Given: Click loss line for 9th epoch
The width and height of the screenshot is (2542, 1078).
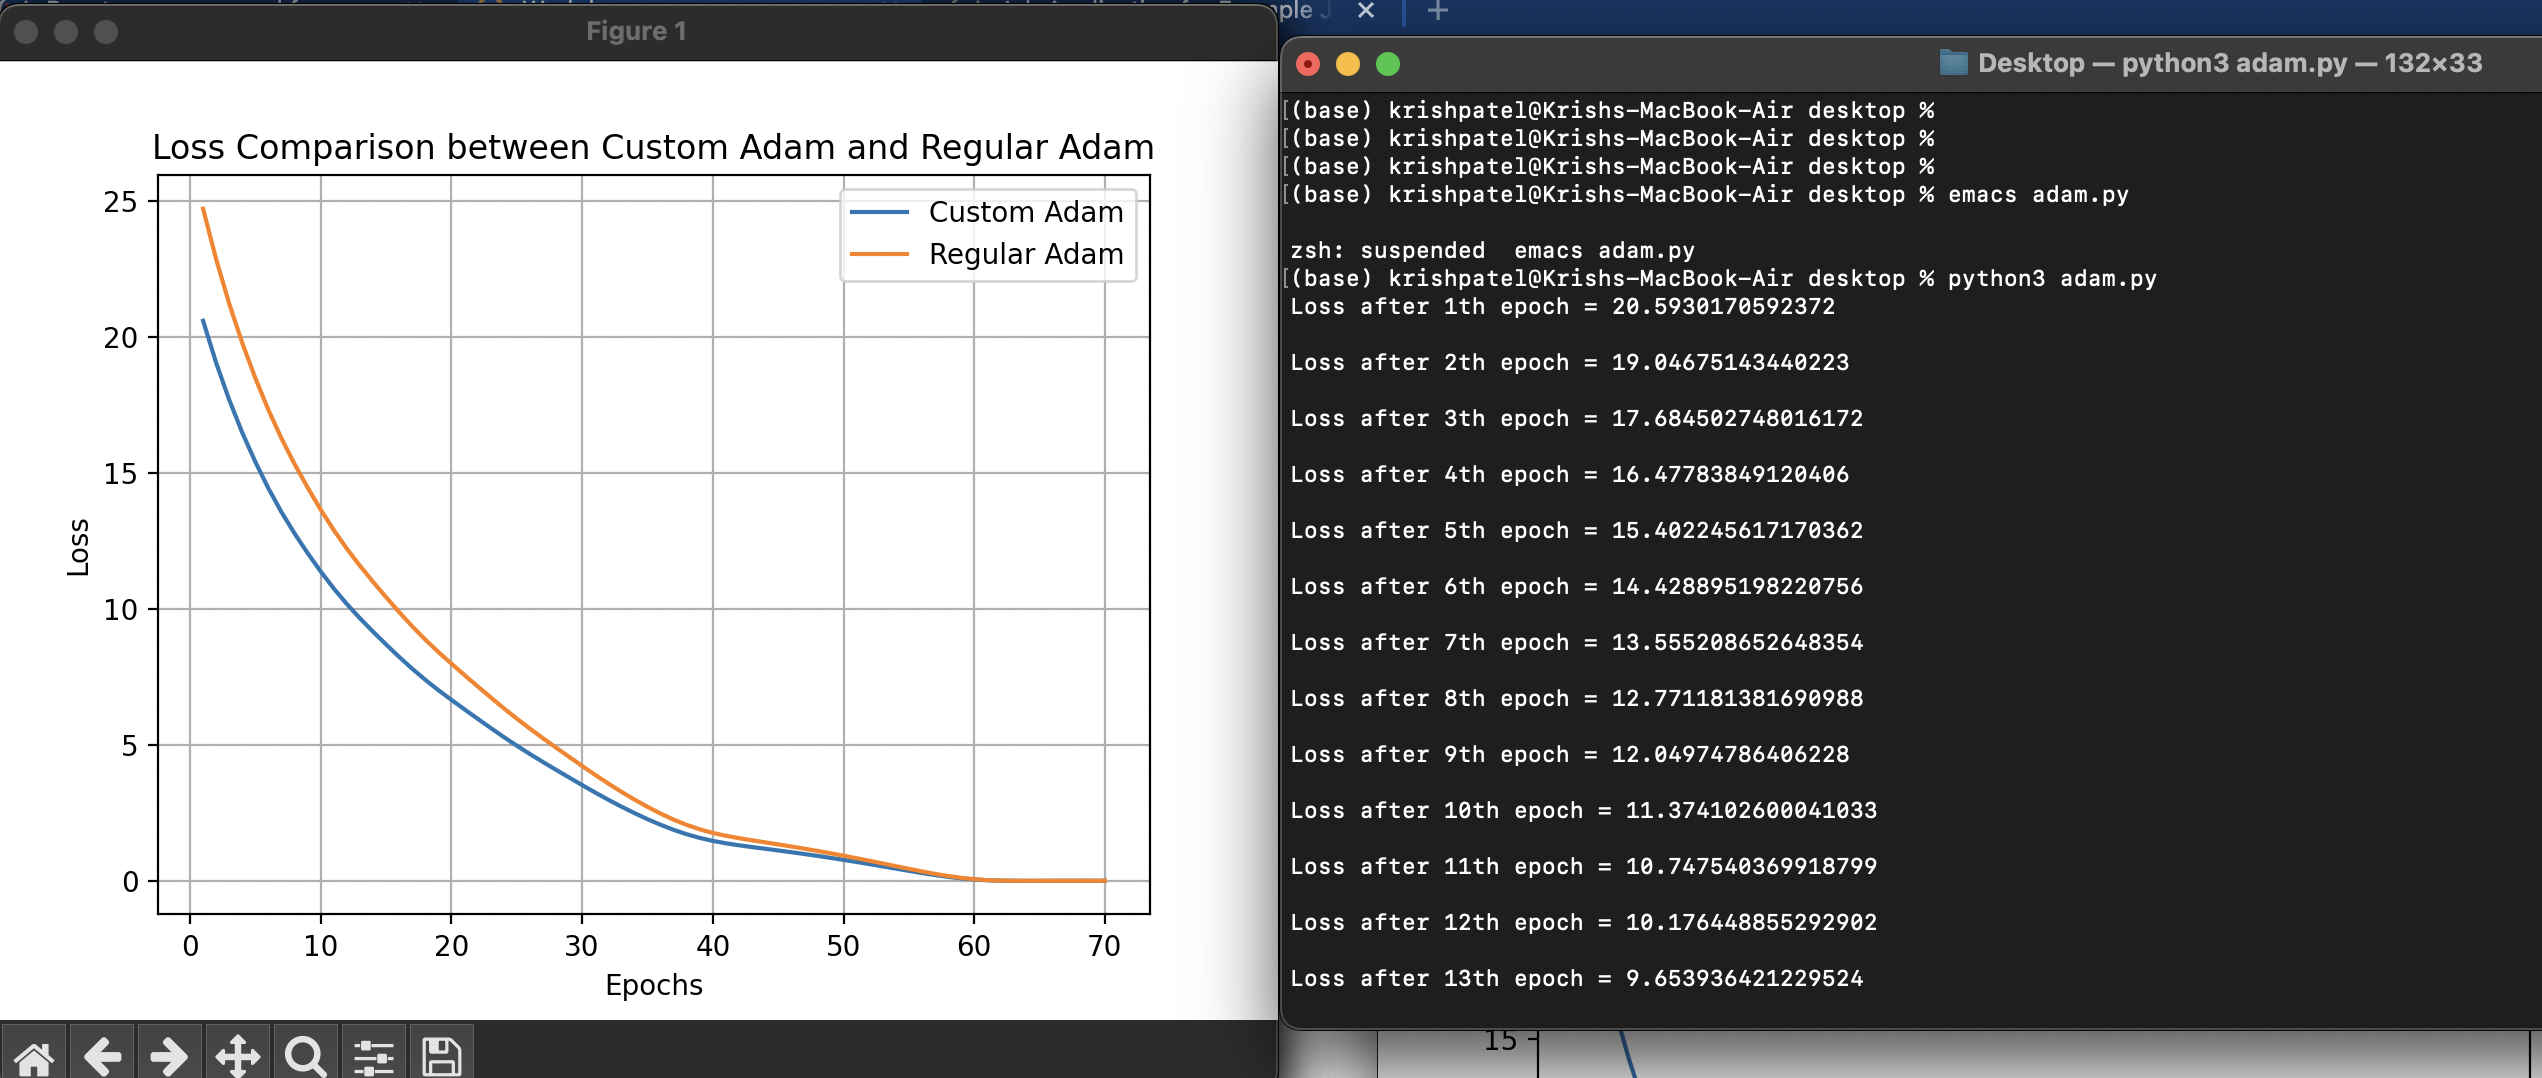Looking at the screenshot, I should tap(1569, 754).
